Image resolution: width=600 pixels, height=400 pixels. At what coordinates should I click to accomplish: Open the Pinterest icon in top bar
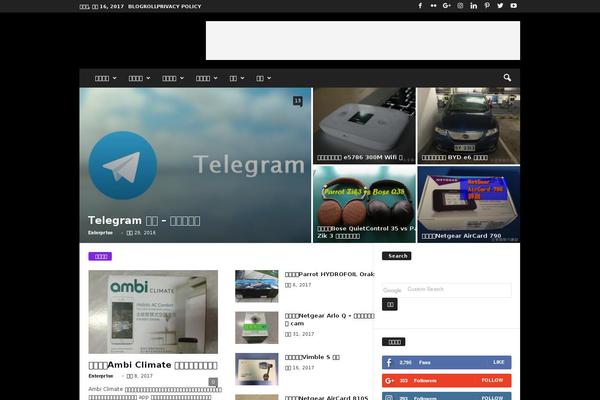(x=487, y=6)
